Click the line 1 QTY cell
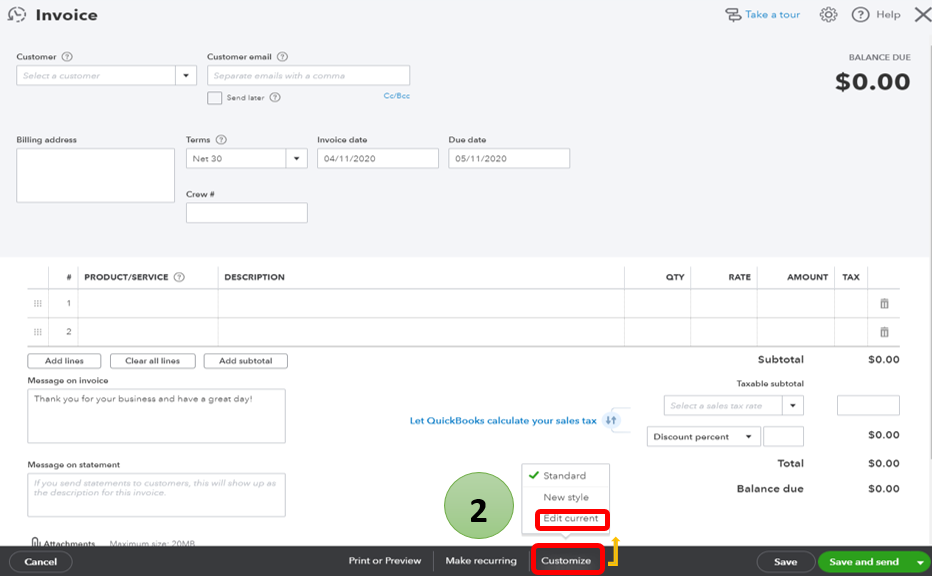 tap(657, 304)
